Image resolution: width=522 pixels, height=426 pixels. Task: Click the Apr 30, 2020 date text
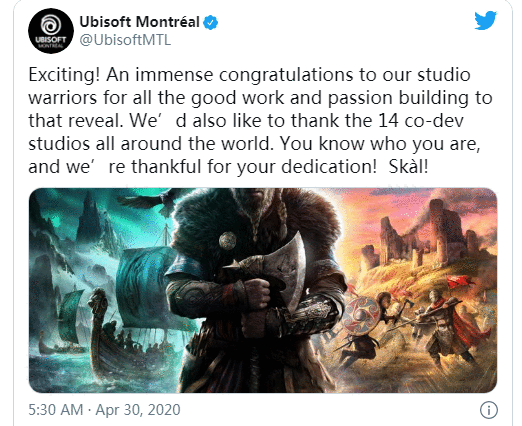[x=138, y=410]
